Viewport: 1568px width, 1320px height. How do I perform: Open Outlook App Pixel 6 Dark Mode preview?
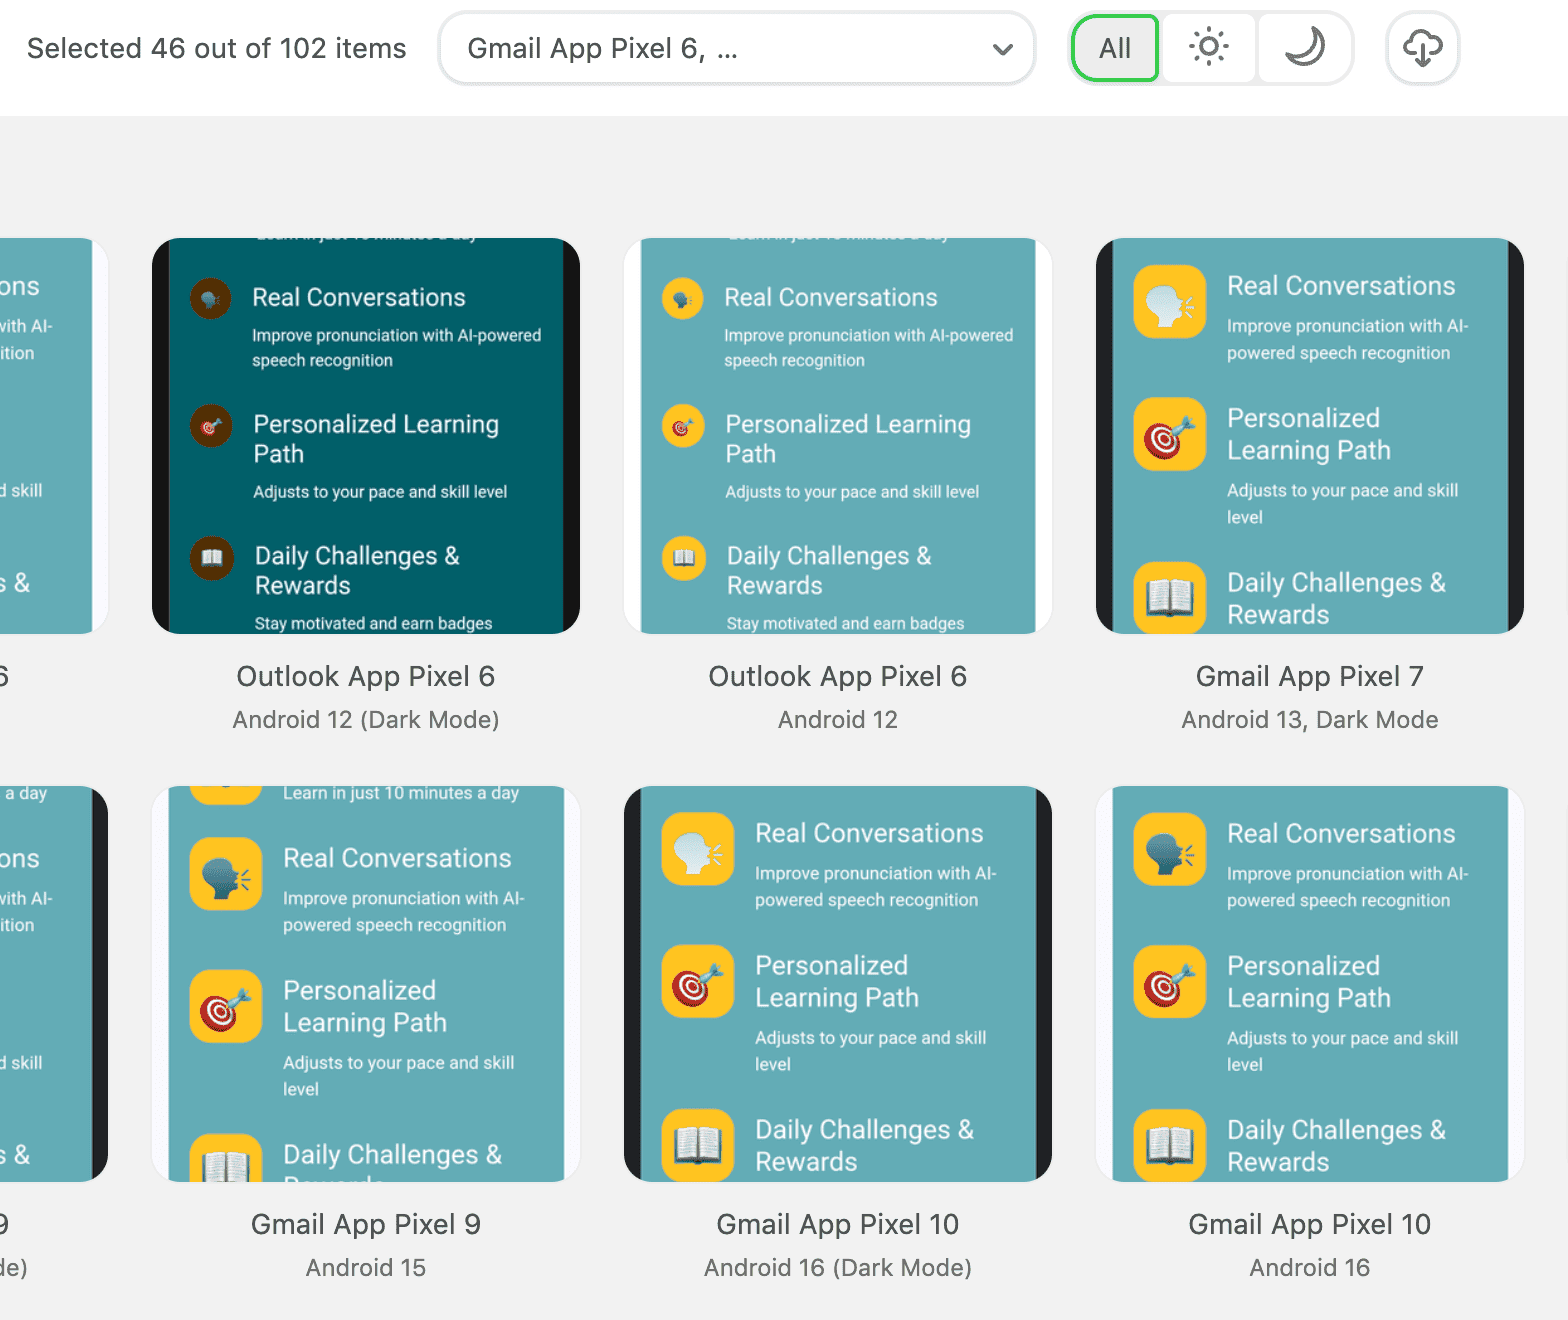(366, 436)
